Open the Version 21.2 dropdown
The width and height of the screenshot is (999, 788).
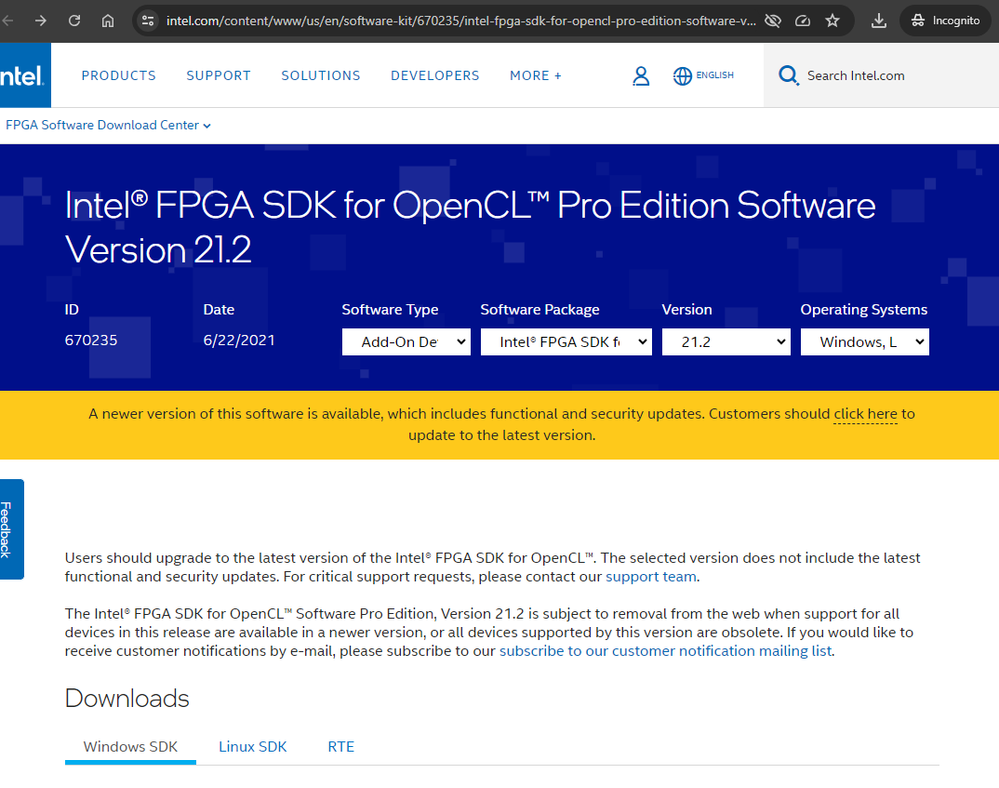(x=726, y=342)
